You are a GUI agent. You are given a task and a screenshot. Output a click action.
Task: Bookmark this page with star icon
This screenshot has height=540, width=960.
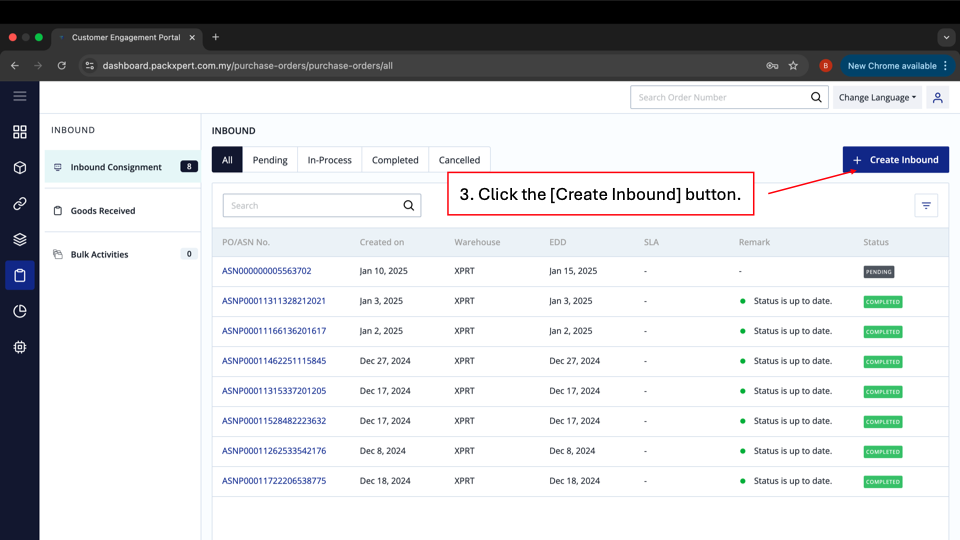793,66
